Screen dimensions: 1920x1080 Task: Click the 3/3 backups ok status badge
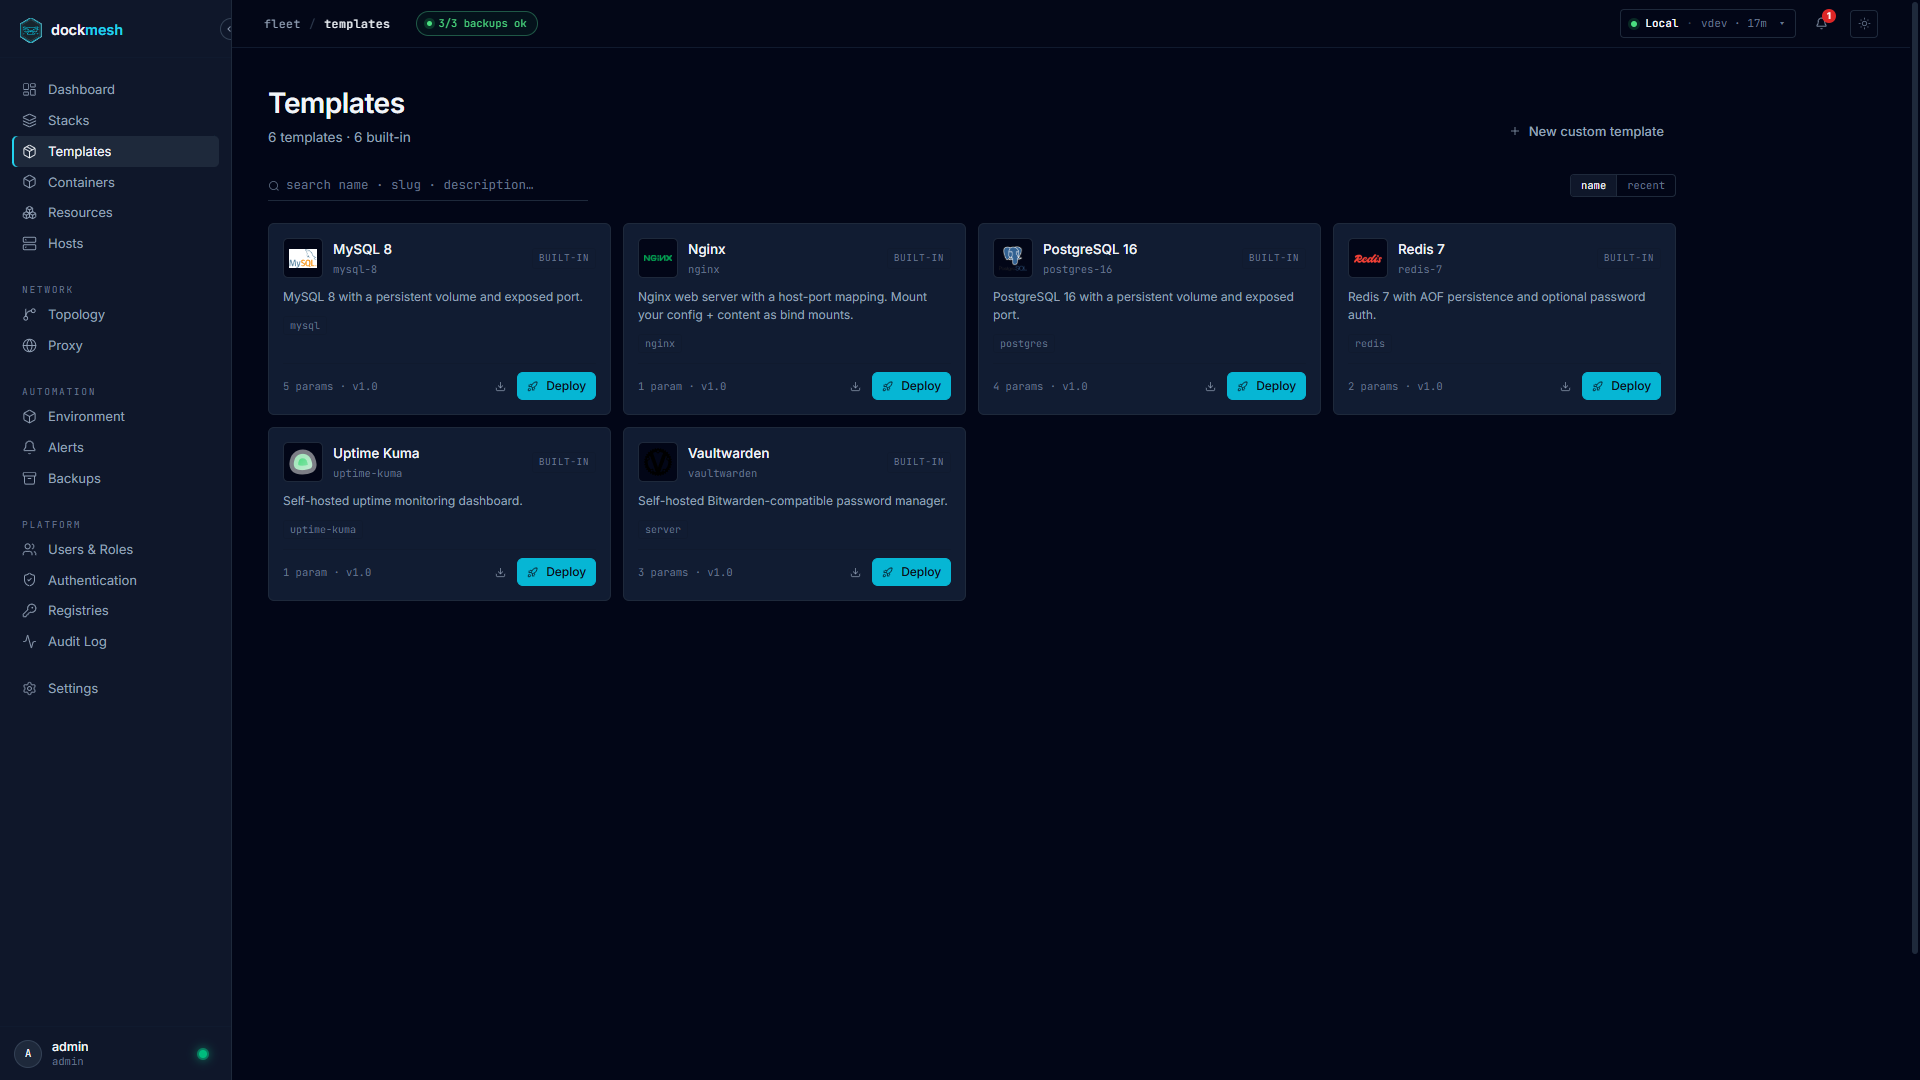click(x=477, y=24)
